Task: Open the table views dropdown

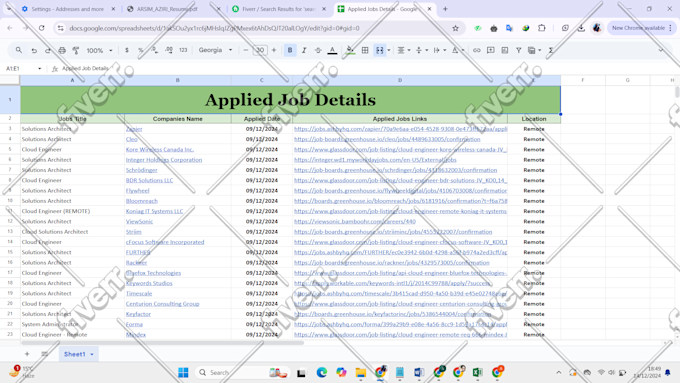Action: [534, 50]
